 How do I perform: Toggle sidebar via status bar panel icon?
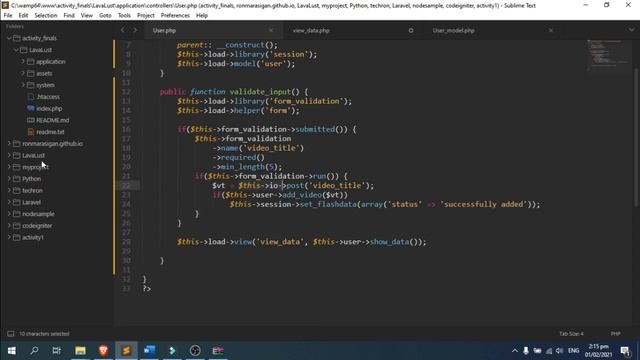coord(11,334)
